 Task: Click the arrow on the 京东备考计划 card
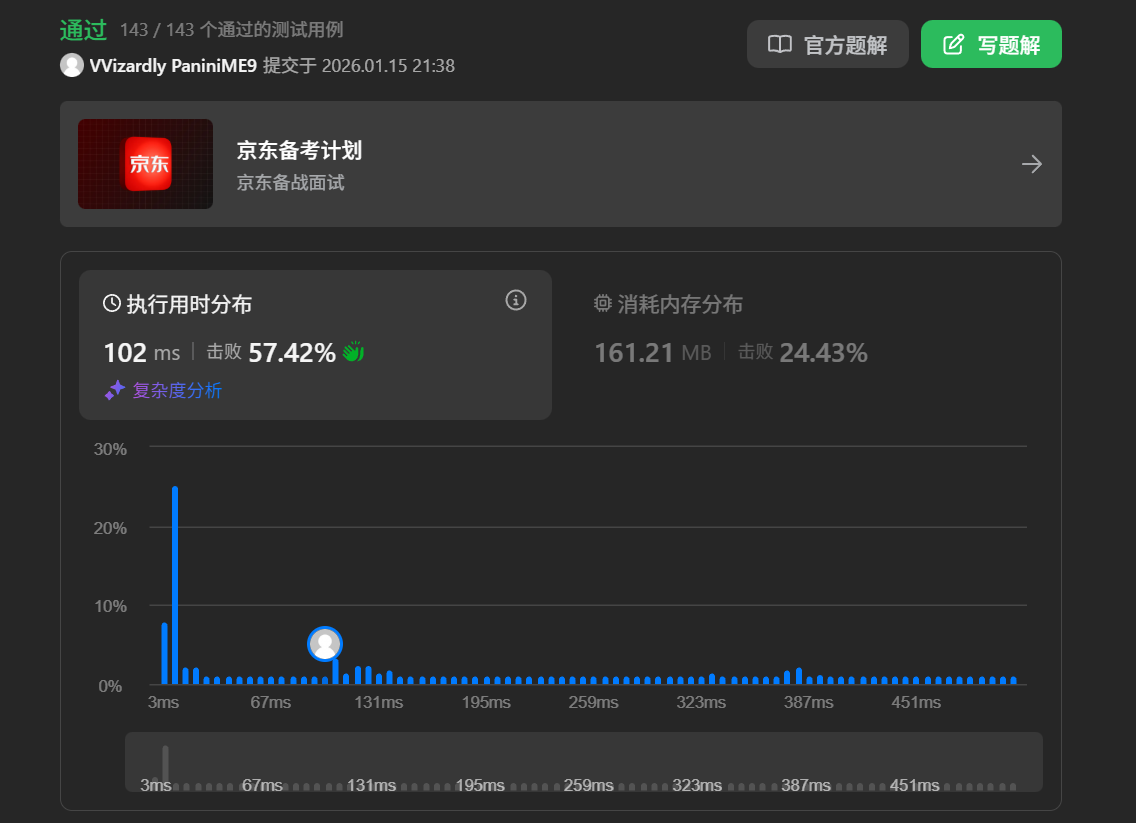point(1032,164)
